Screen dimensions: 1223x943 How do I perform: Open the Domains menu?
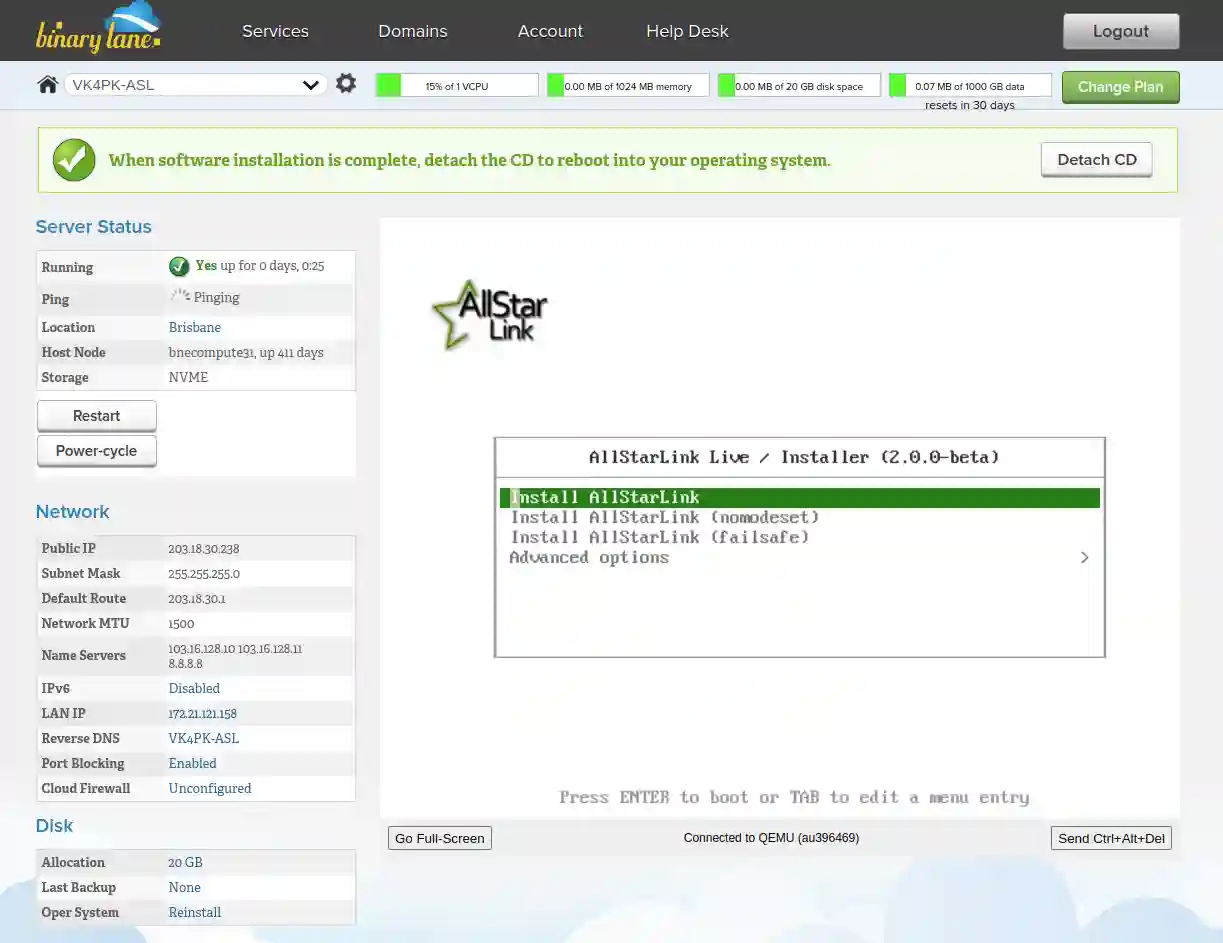tap(412, 31)
